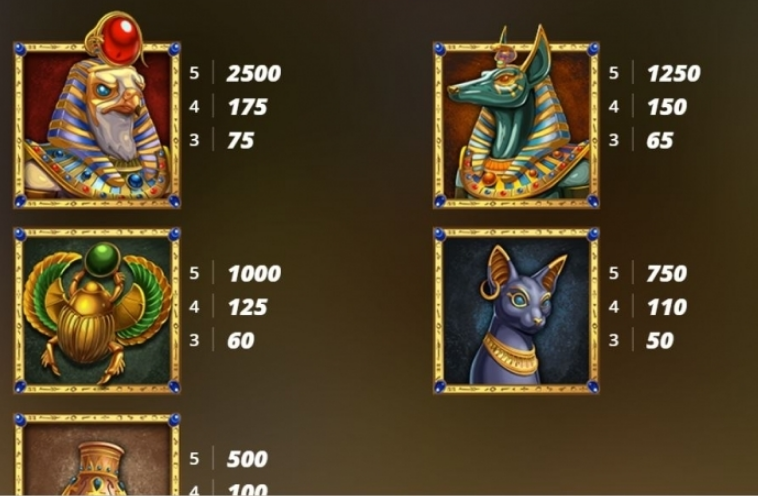Click the 1250 payout for Anubis
The width and height of the screenshot is (758, 496).
click(x=673, y=73)
